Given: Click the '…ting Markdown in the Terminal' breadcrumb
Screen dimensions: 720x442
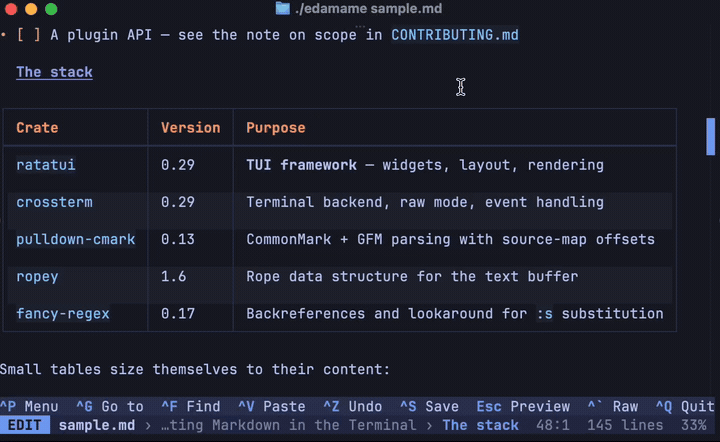Looking at the screenshot, I should (x=288, y=425).
